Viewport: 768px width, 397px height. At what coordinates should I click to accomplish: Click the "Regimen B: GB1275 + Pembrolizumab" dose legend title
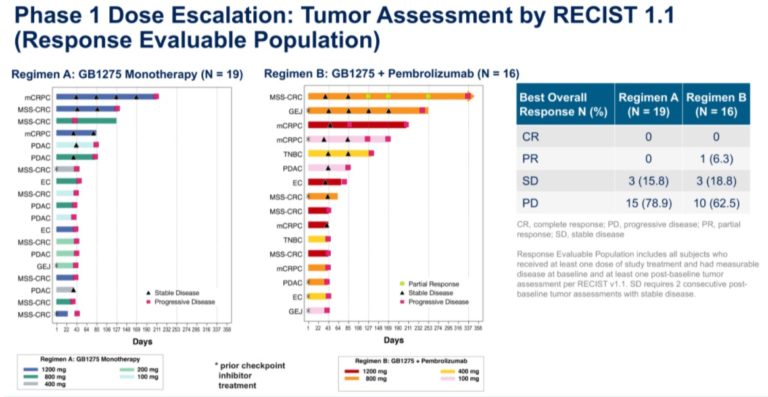[411, 361]
